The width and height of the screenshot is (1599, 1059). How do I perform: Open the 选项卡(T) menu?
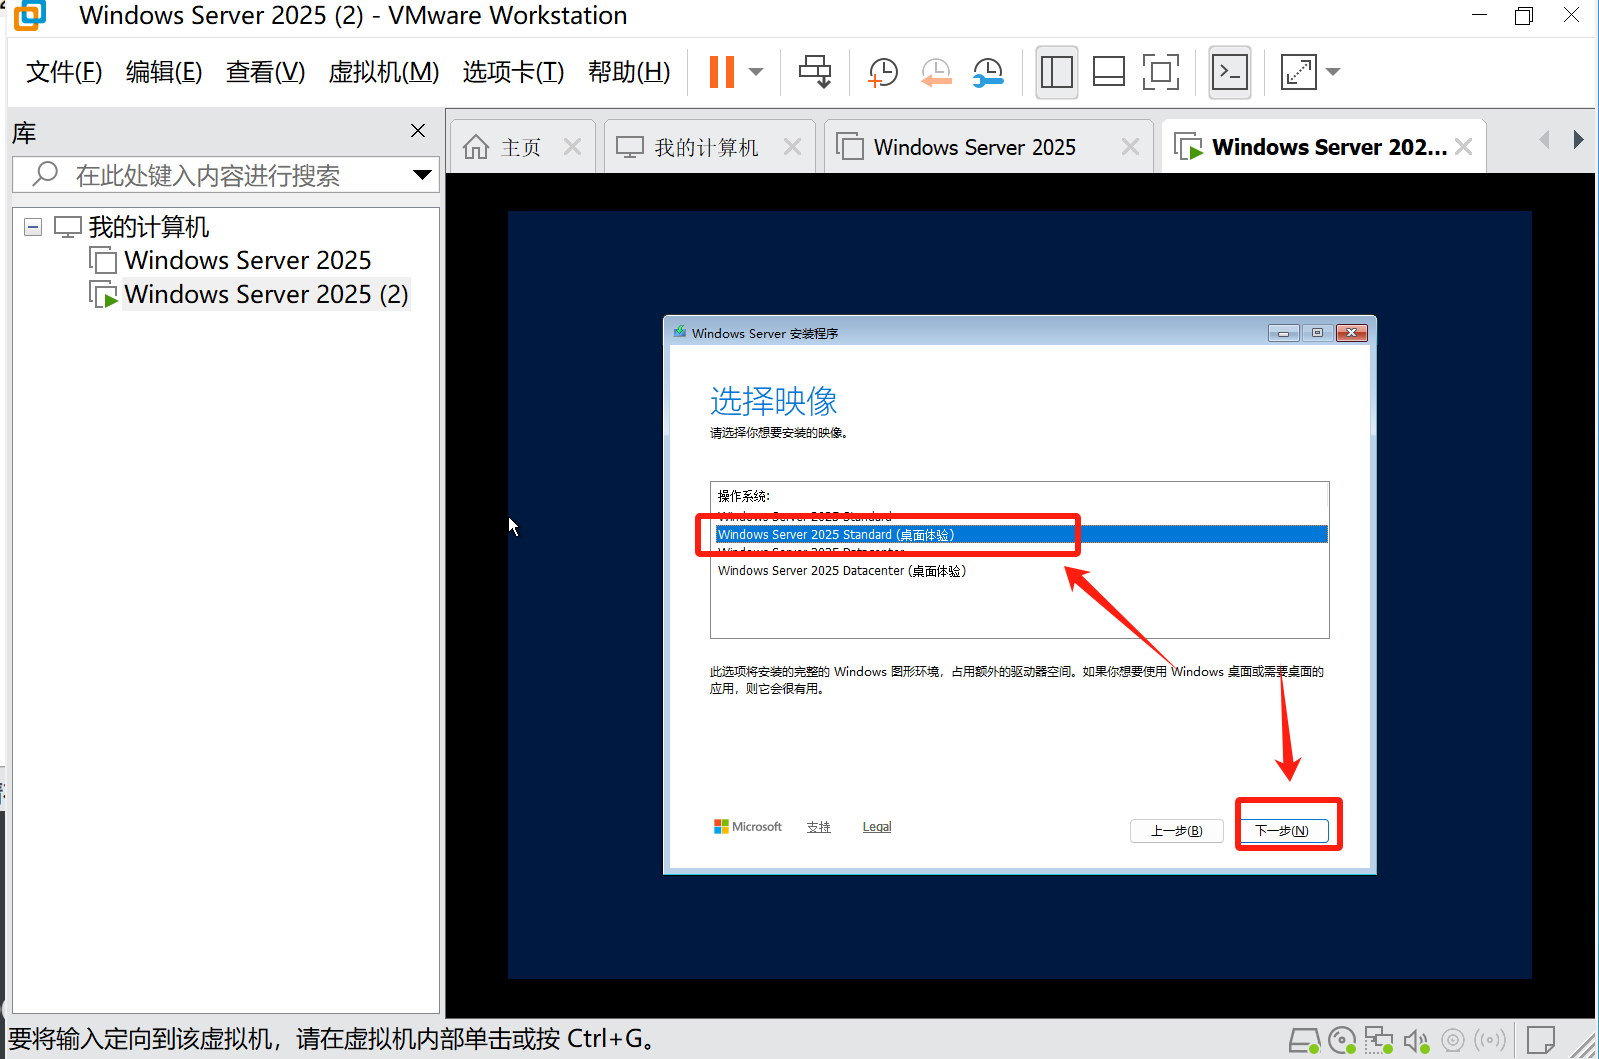[x=513, y=72]
